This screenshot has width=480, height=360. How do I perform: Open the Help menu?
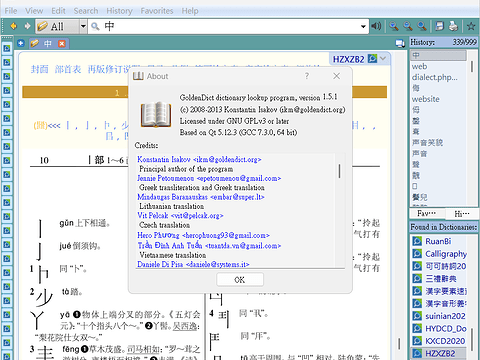pos(190,11)
